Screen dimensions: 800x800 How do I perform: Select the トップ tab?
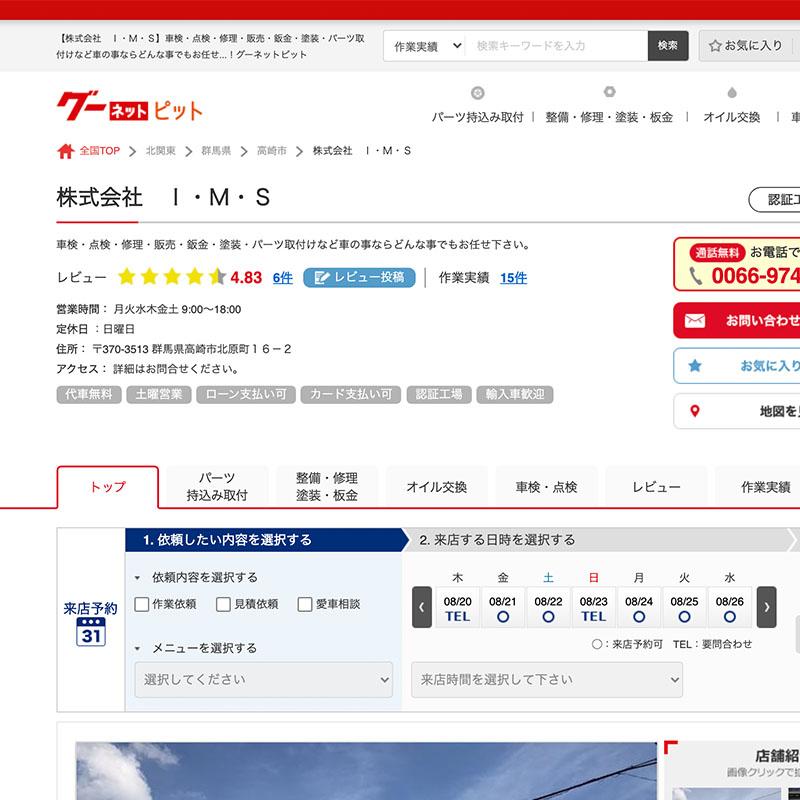pos(108,487)
